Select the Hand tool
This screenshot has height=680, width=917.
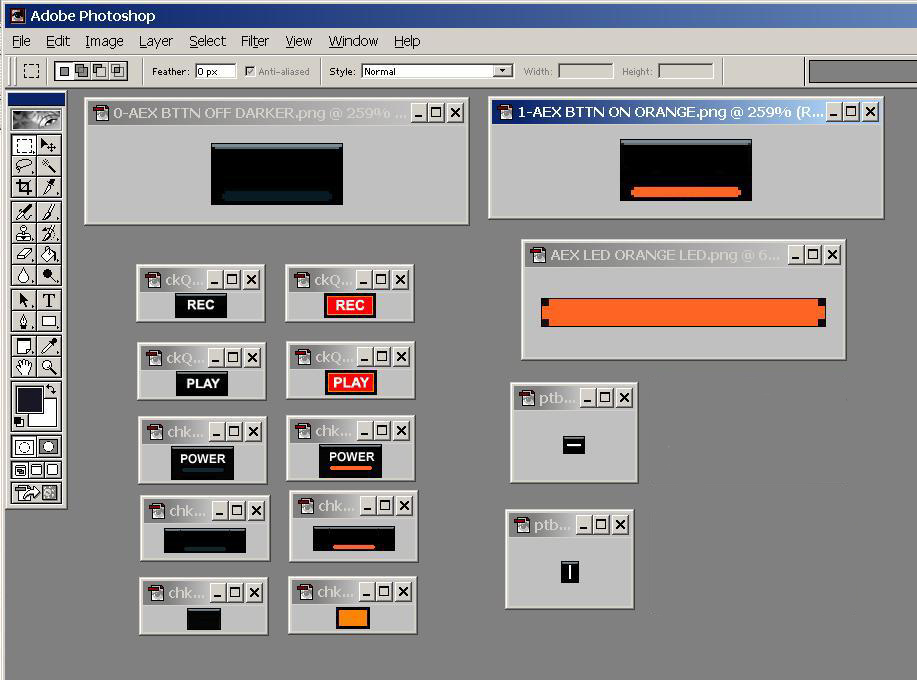24,367
